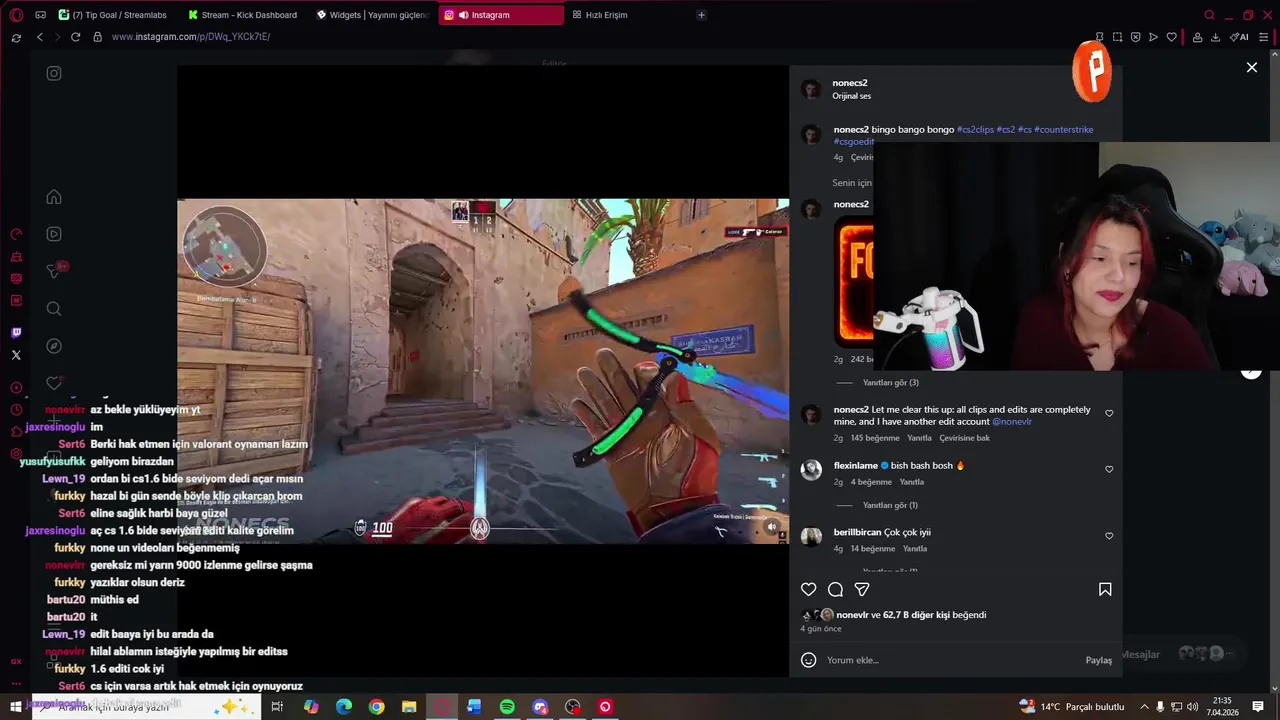Click the address bar URL

[191, 37]
